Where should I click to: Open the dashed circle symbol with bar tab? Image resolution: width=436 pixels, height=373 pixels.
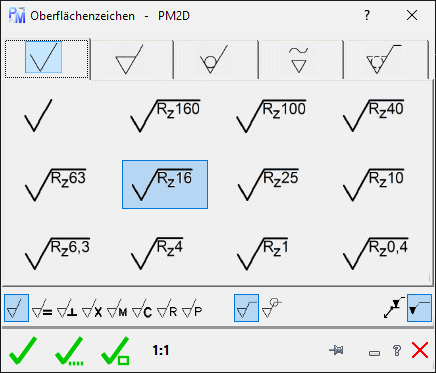(x=386, y=59)
